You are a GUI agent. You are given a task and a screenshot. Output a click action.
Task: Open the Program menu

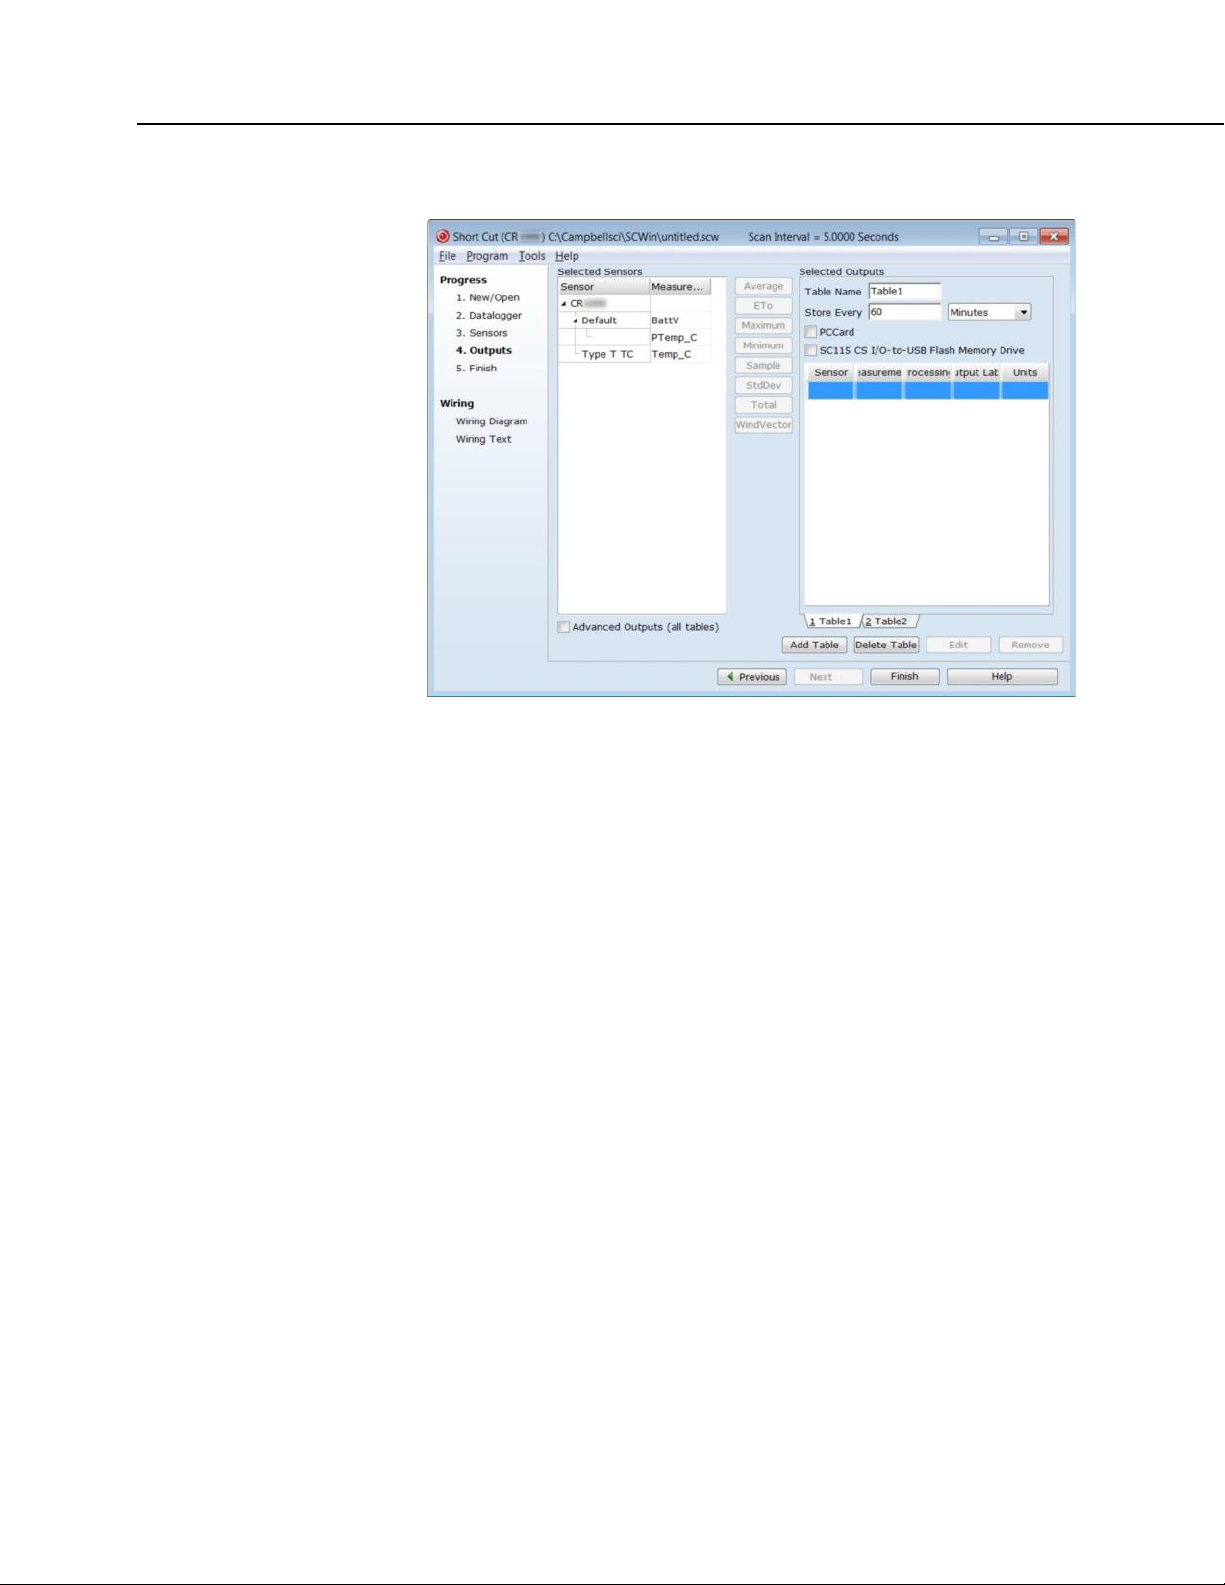[487, 256]
